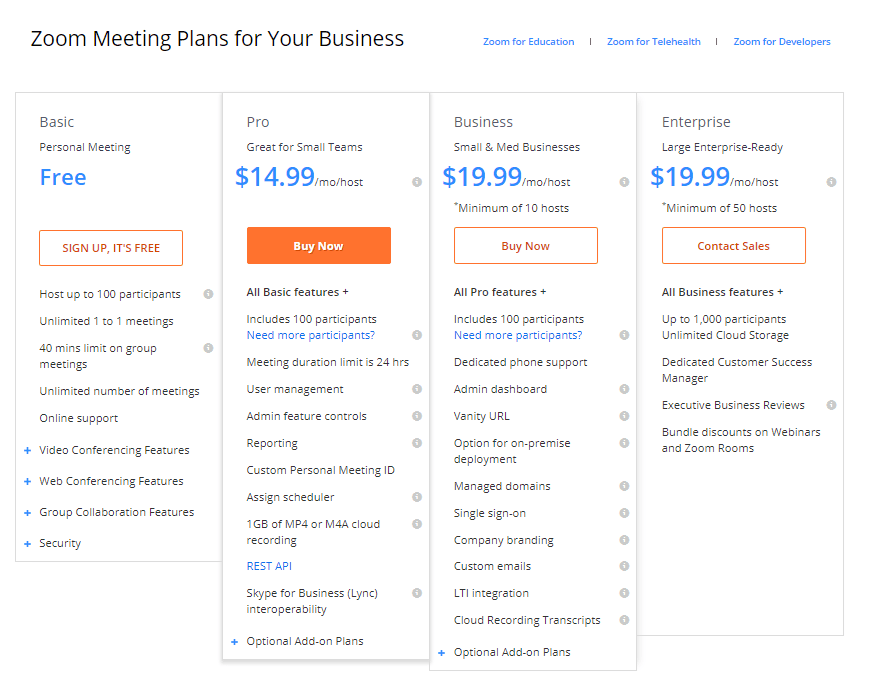Image resolution: width=886 pixels, height=678 pixels.
Task: Click Dedicated phone support text
Action: tap(520, 362)
